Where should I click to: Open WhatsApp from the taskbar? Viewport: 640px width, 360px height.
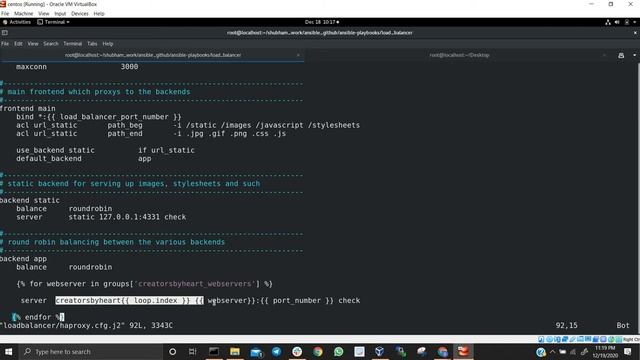point(338,352)
